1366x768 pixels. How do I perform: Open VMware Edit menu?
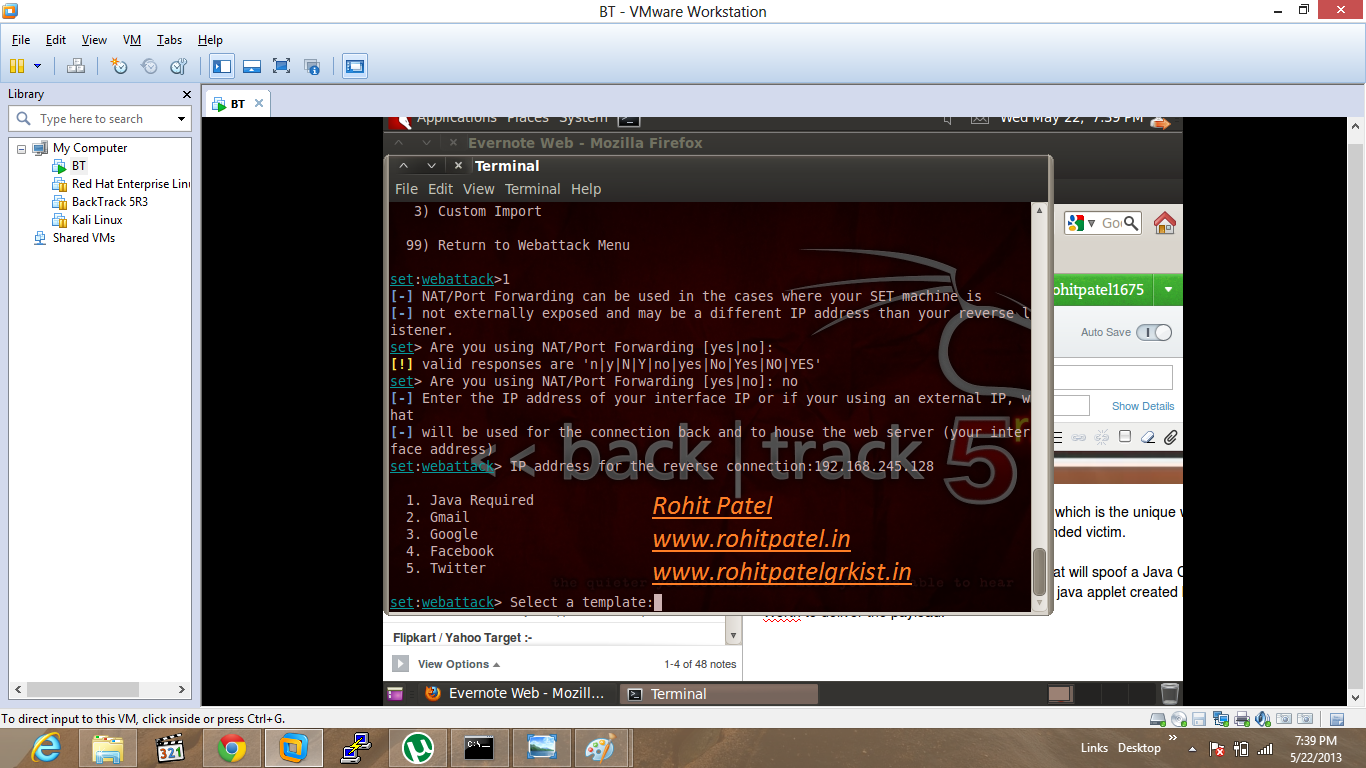tap(56, 40)
